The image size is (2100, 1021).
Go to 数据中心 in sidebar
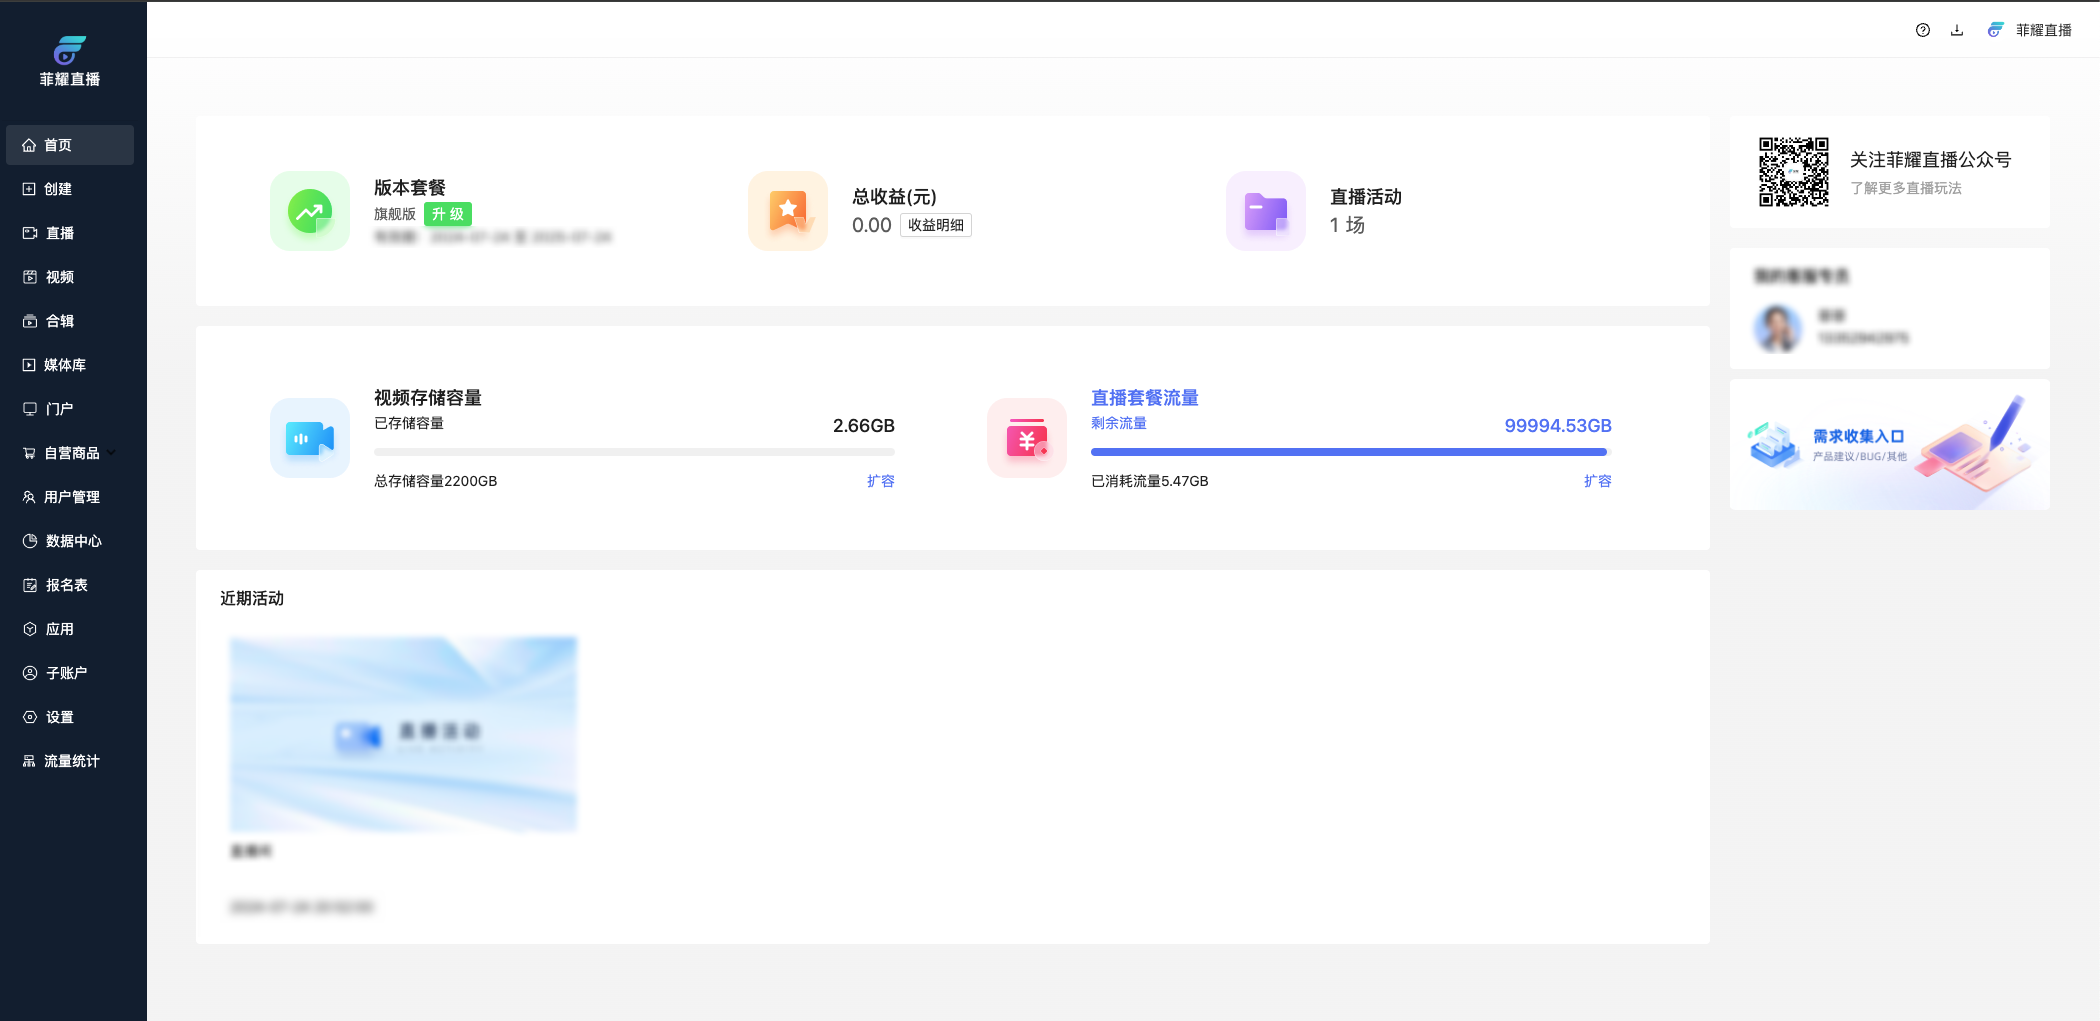coord(73,541)
